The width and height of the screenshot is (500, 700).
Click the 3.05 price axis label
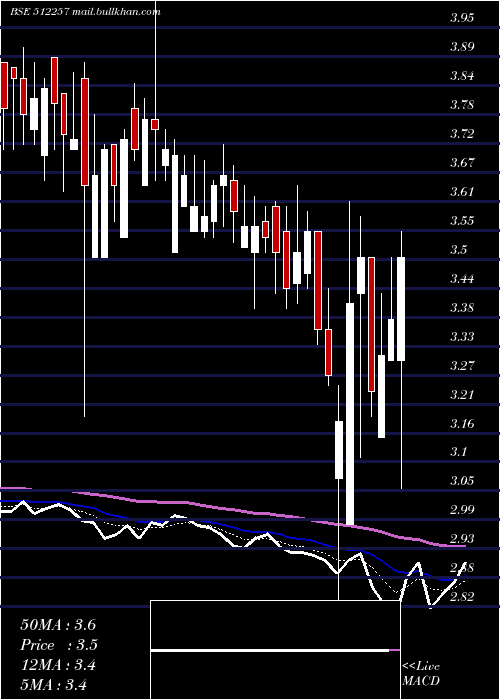[x=462, y=481]
